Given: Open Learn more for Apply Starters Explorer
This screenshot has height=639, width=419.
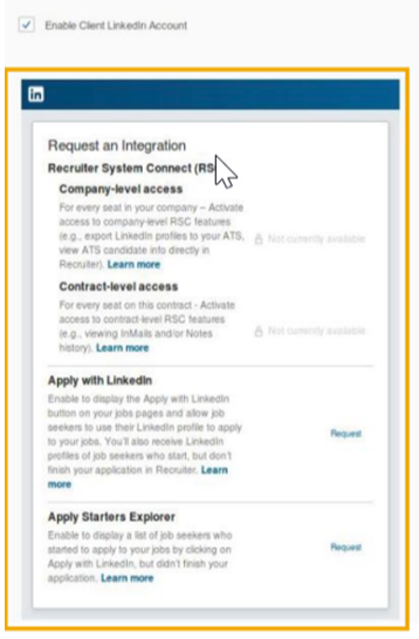Looking at the screenshot, I should coord(127,578).
